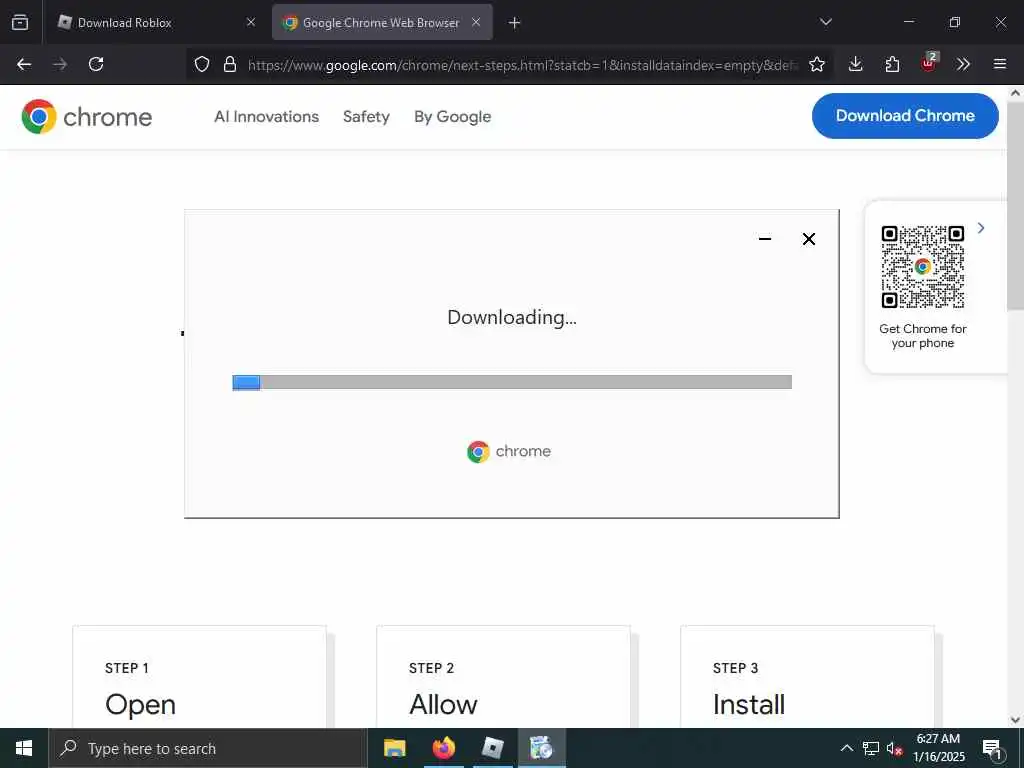Open the Firefox downloads panel
Viewport: 1024px width, 768px height.
pos(856,64)
